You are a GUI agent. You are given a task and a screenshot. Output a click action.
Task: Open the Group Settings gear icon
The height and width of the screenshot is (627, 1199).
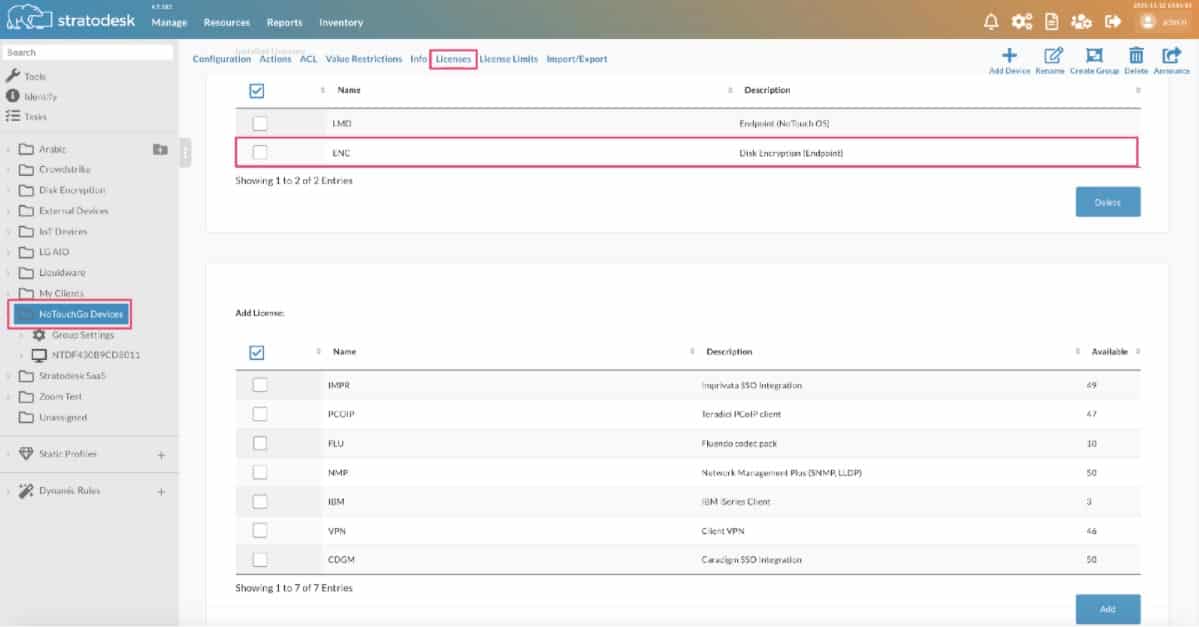(39, 335)
